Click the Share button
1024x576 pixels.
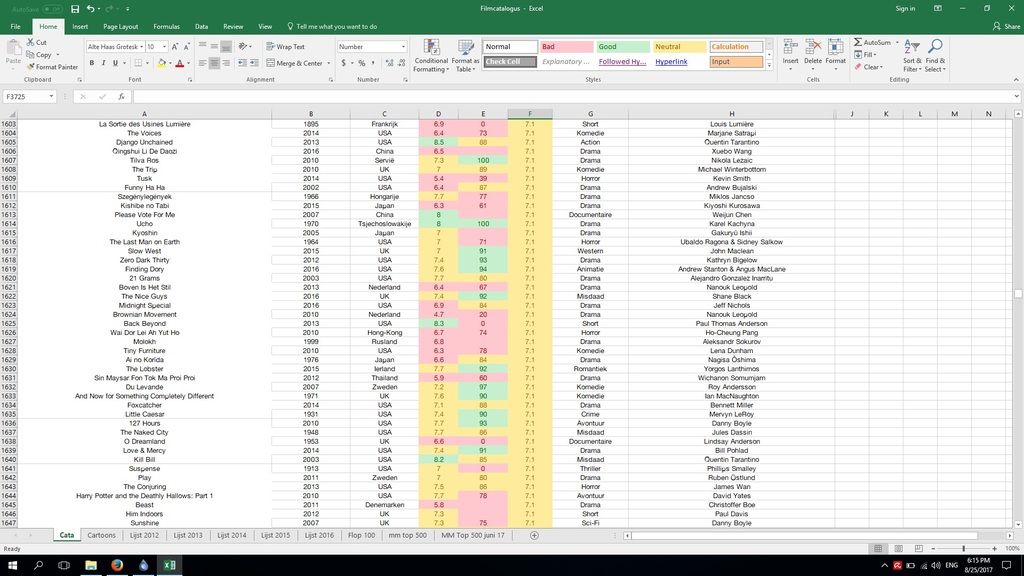tap(1005, 27)
